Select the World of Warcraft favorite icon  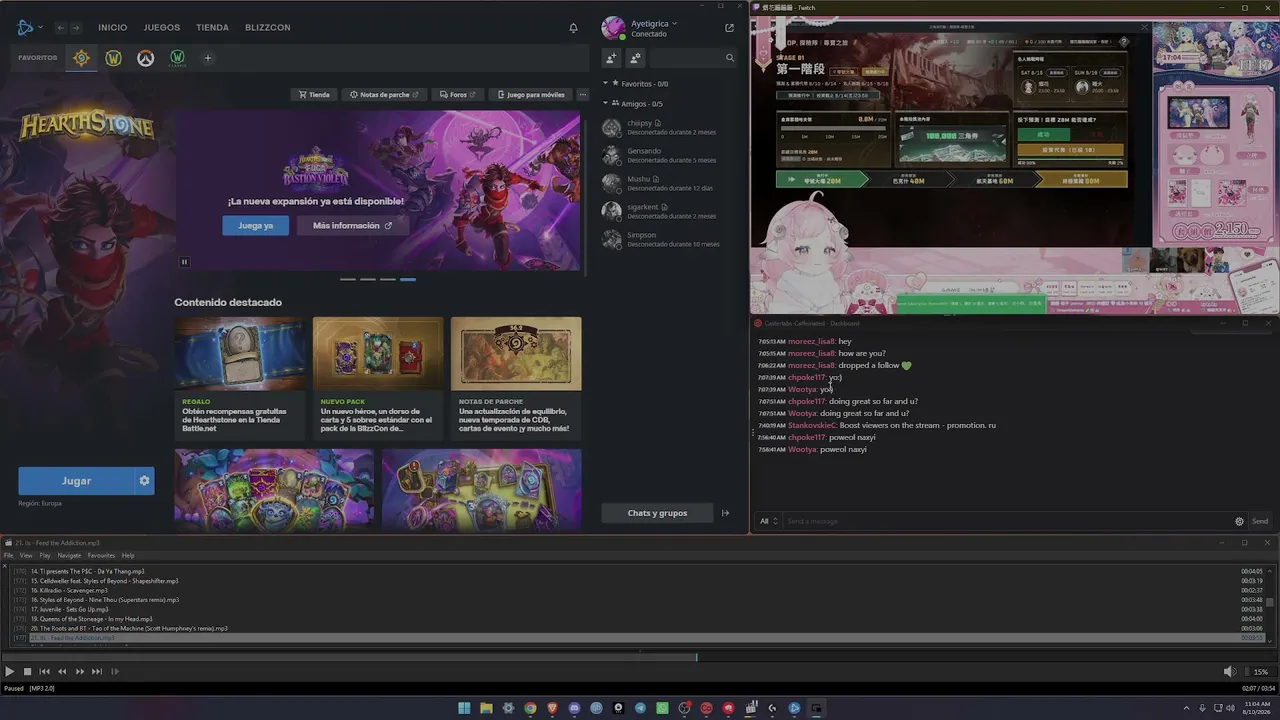tap(113, 58)
